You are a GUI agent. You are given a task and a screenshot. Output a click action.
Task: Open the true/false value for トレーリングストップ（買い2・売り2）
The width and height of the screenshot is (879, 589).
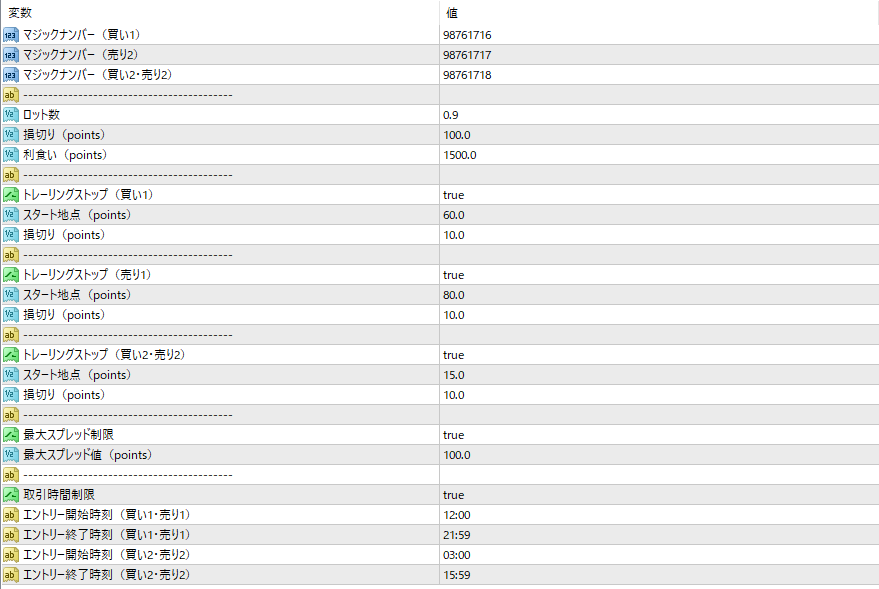click(454, 355)
